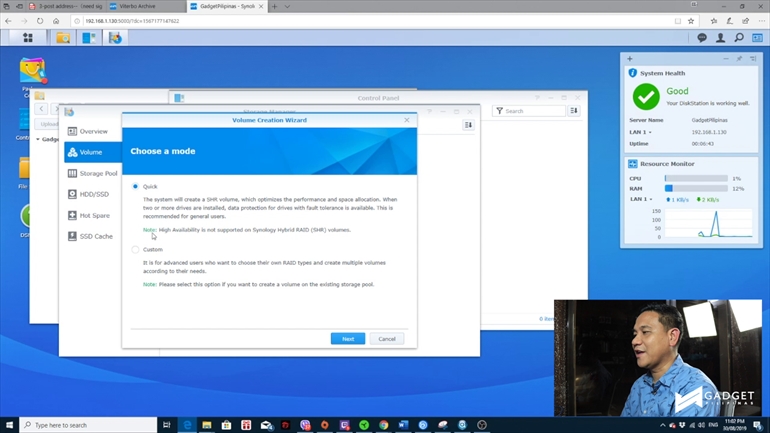The width and height of the screenshot is (770, 433).
Task: Open Word from Windows taskbar
Action: [x=403, y=425]
